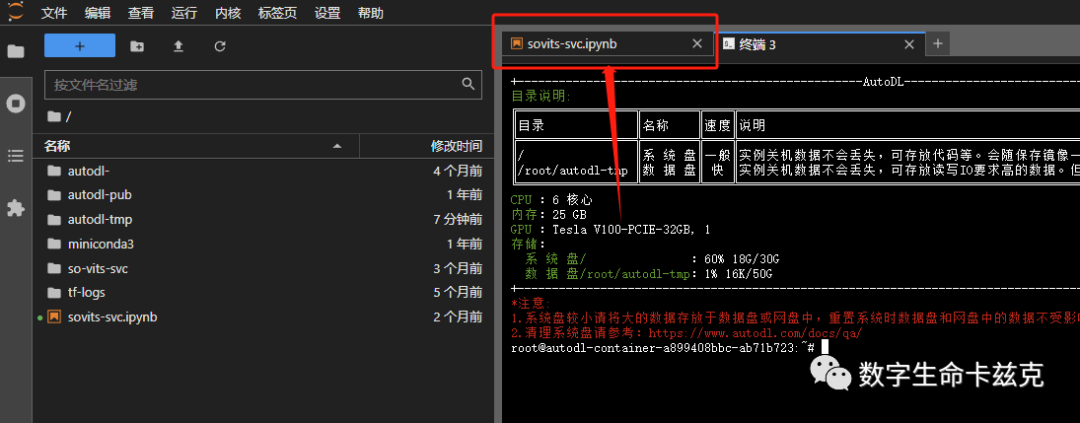Viewport: 1080px width, 423px height.
Task: Close the 终端 3 tab
Action: [x=909, y=45]
